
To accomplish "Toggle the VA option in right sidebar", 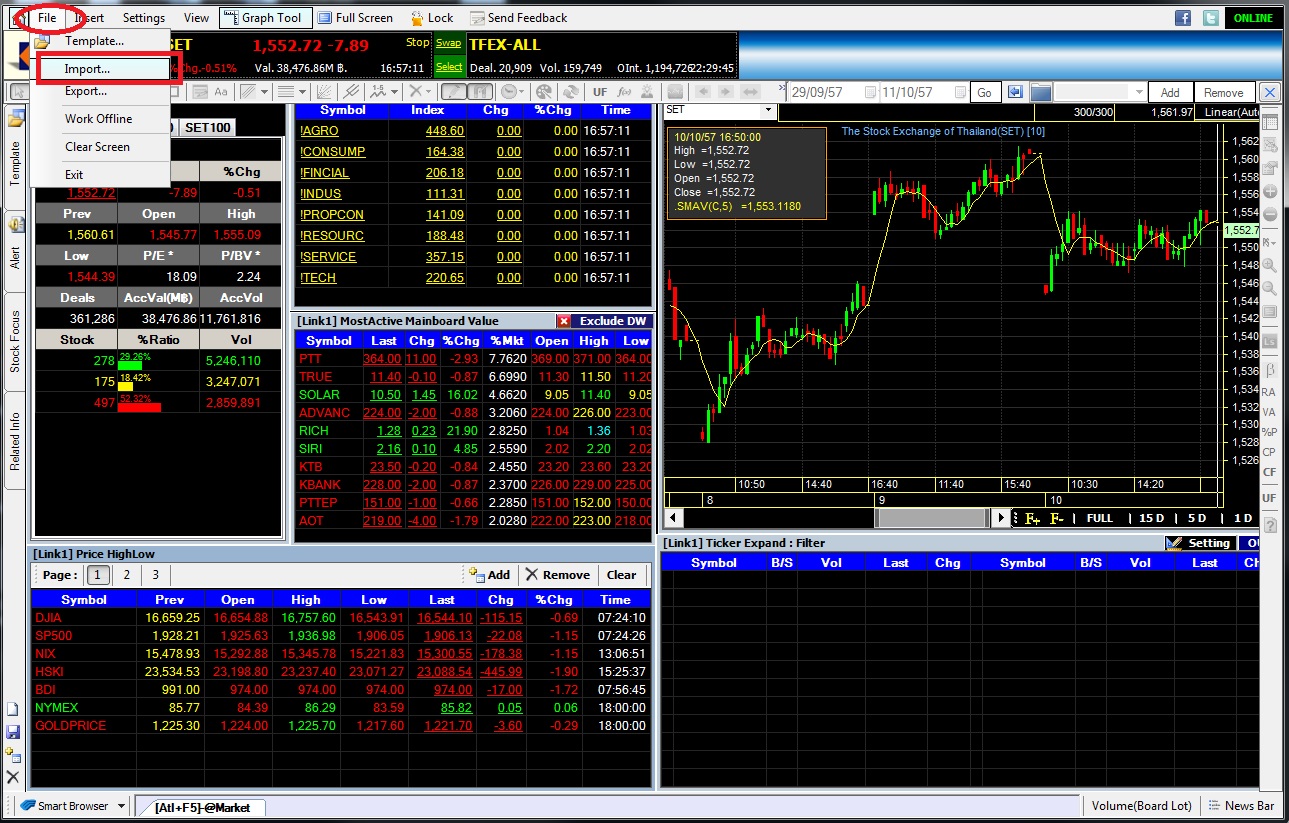I will click(1269, 411).
